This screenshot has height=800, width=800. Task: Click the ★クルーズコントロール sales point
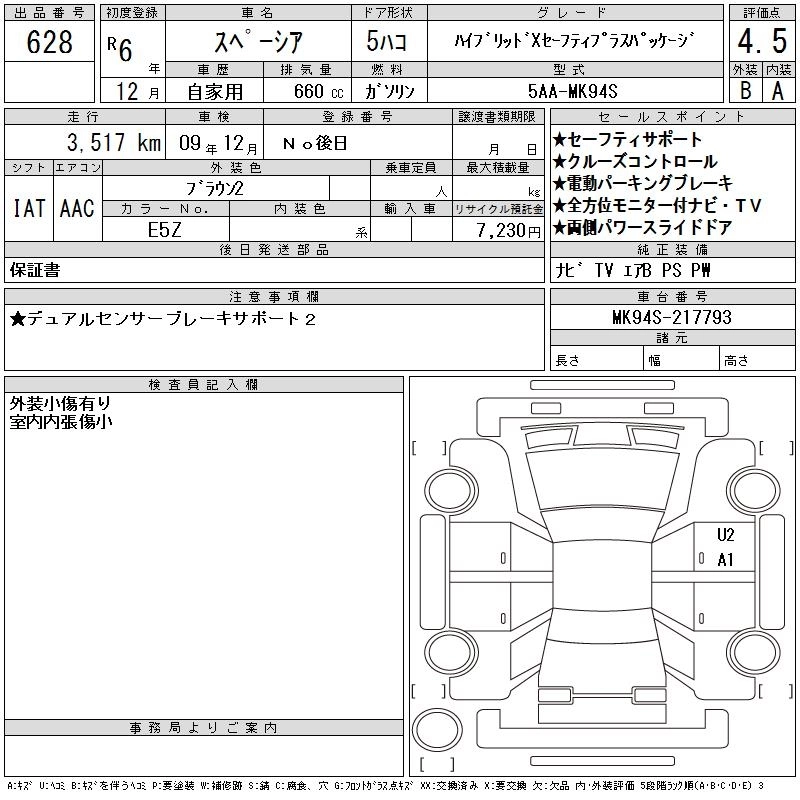coord(635,162)
